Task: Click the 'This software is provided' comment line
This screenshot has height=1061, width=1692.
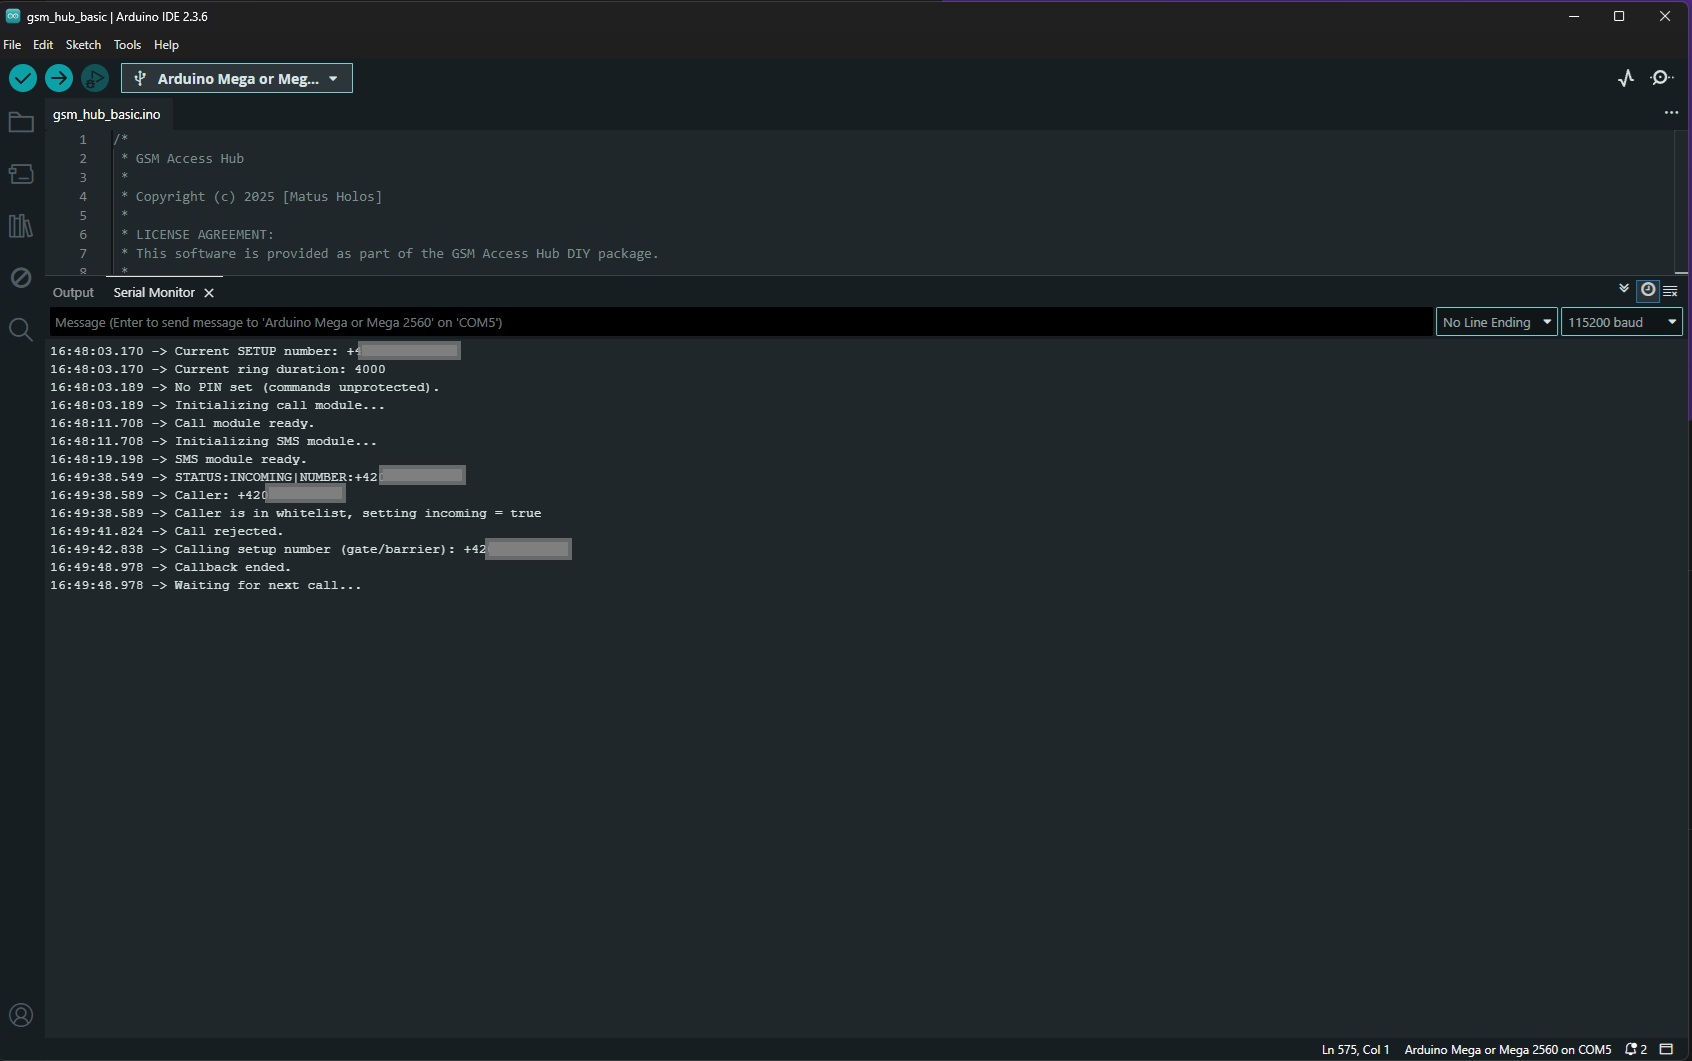Action: 389,254
